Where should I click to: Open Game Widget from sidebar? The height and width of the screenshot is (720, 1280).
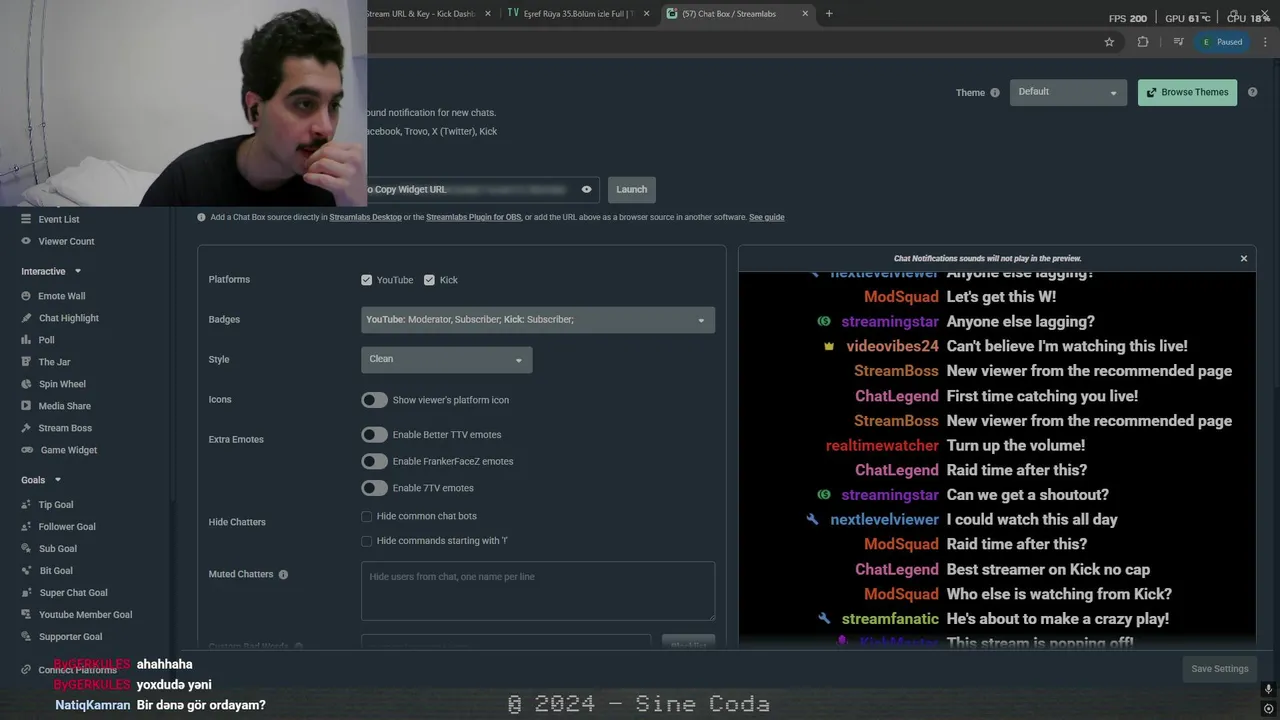[x=68, y=450]
